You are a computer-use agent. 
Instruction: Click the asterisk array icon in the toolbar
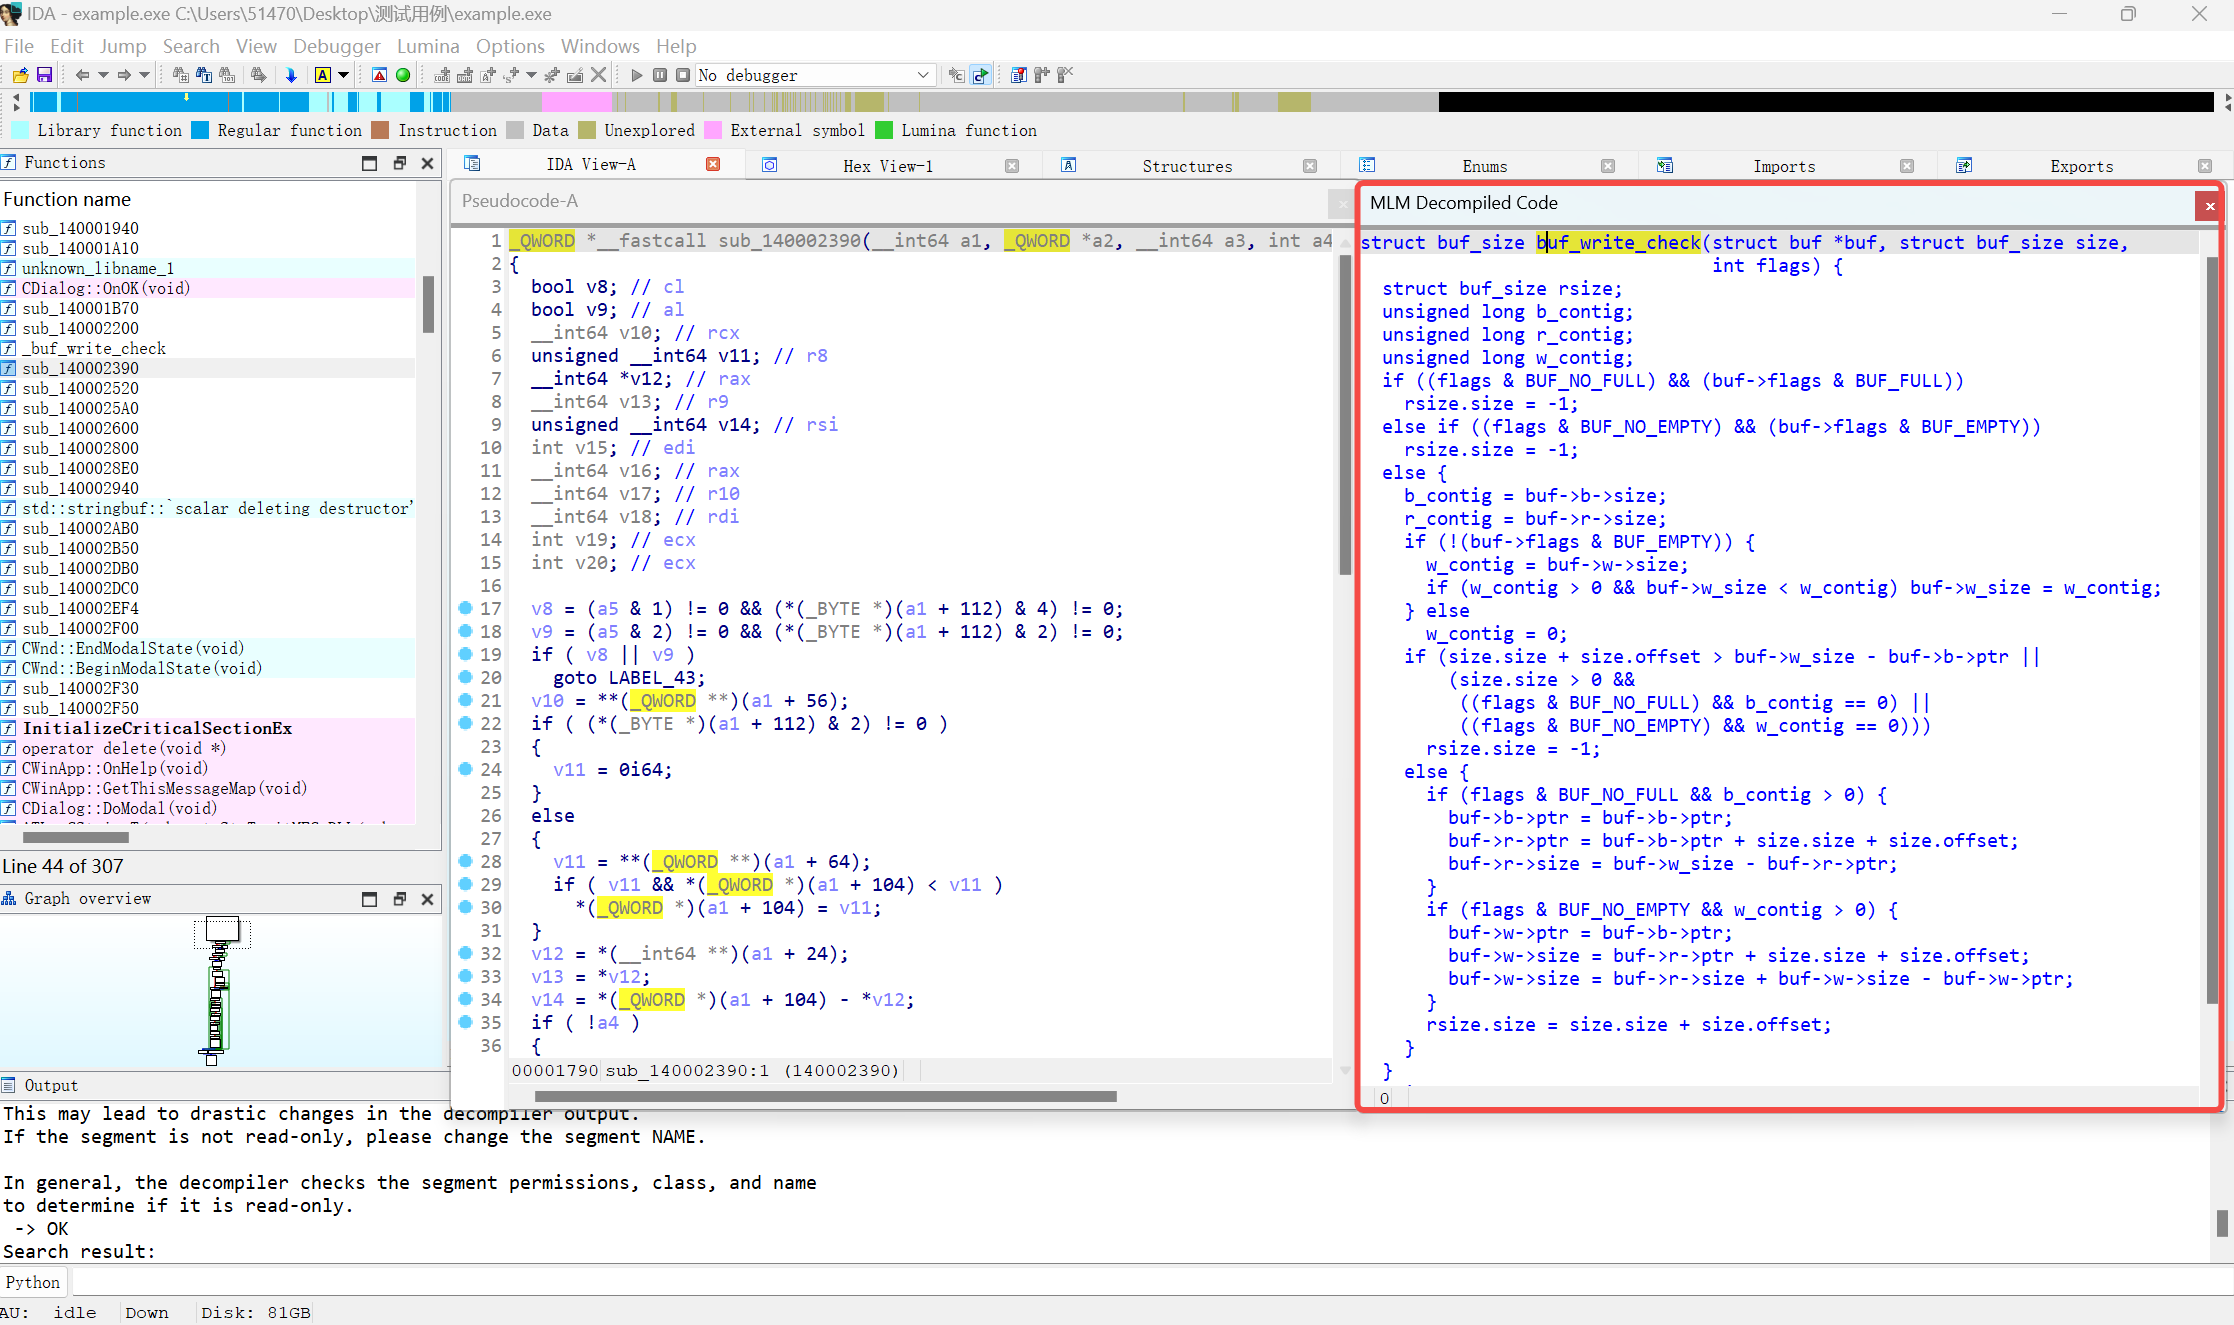552,75
